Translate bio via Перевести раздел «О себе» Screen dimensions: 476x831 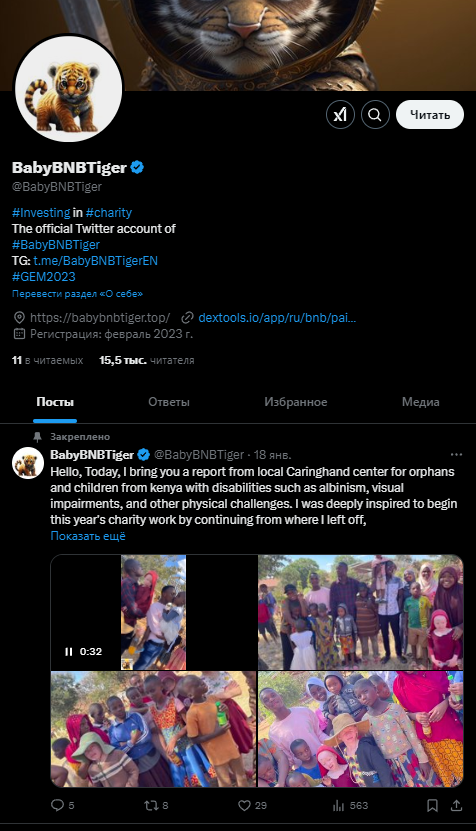(77, 293)
